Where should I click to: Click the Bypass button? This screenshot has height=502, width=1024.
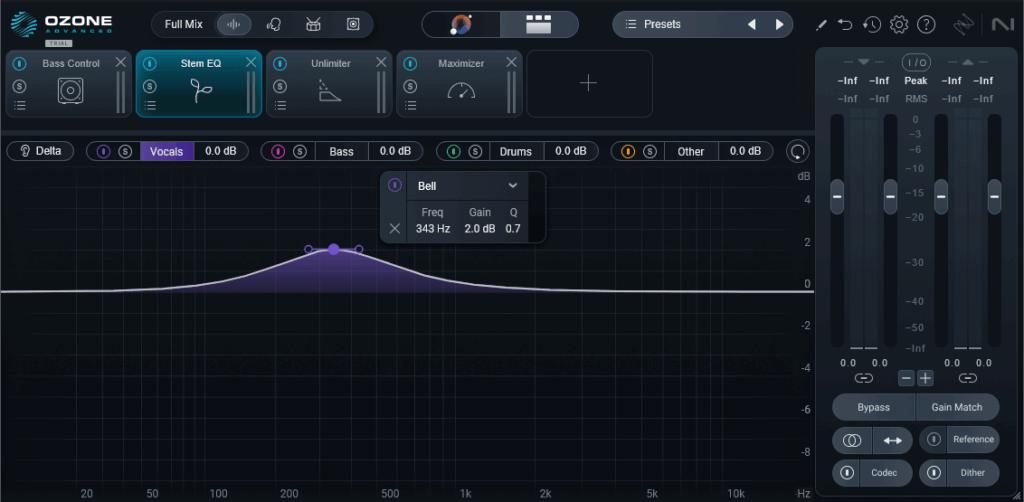pos(874,407)
